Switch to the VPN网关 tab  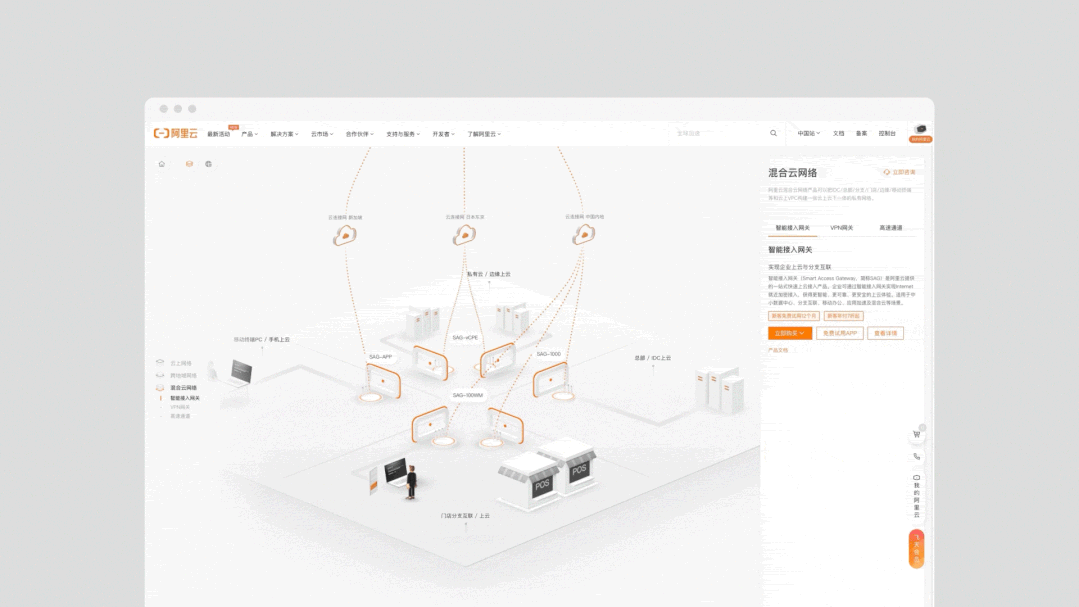(x=841, y=228)
